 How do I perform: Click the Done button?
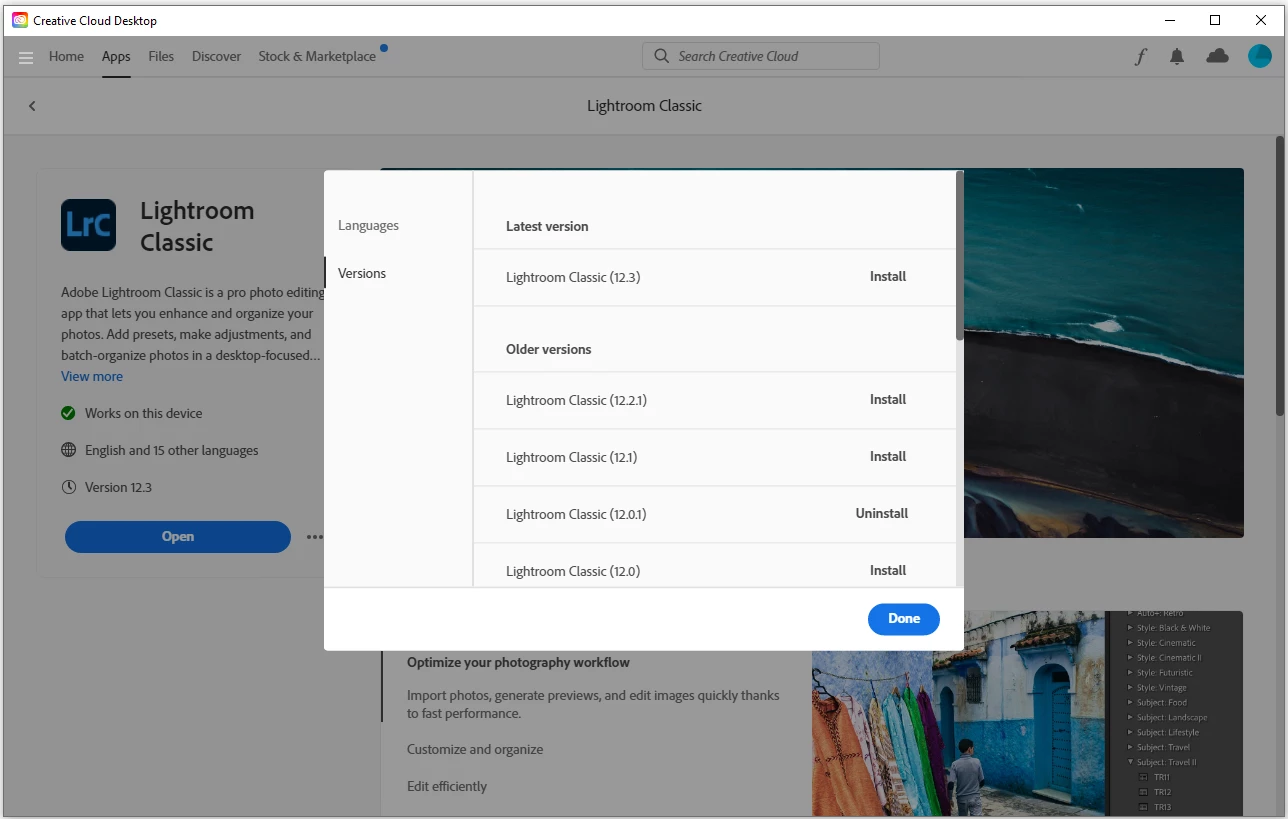[x=904, y=619]
